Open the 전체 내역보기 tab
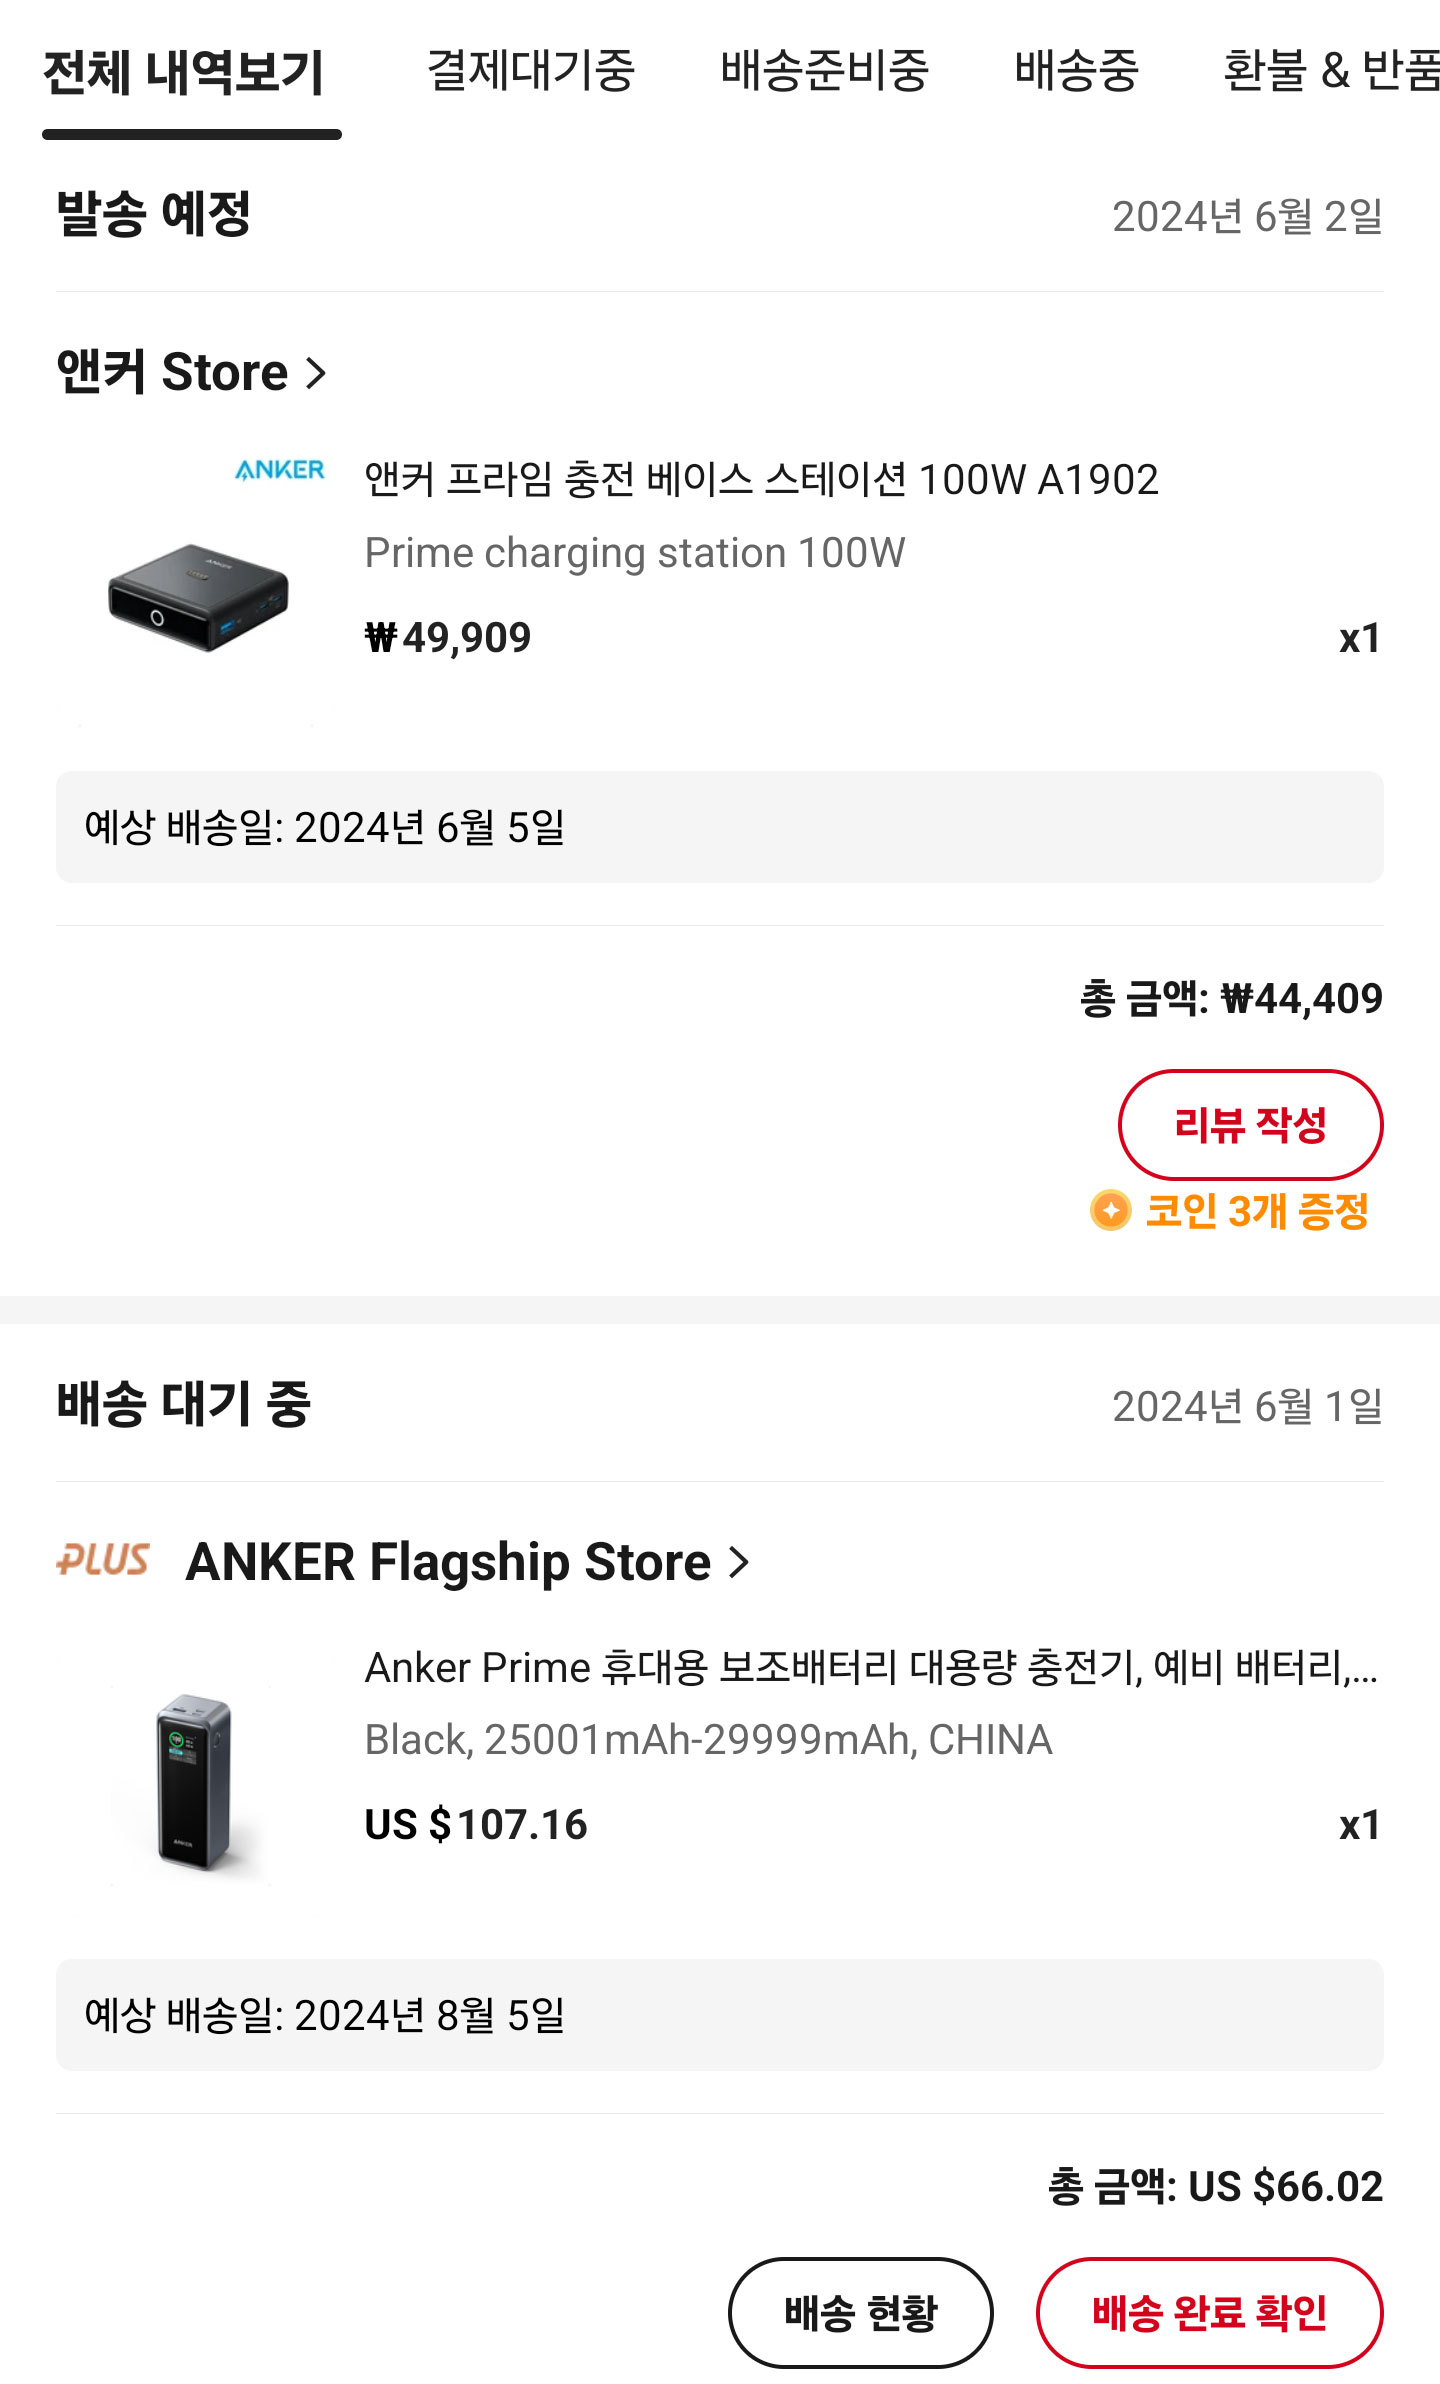Screen dimensions: 1440x2384 pyautogui.click(x=184, y=73)
